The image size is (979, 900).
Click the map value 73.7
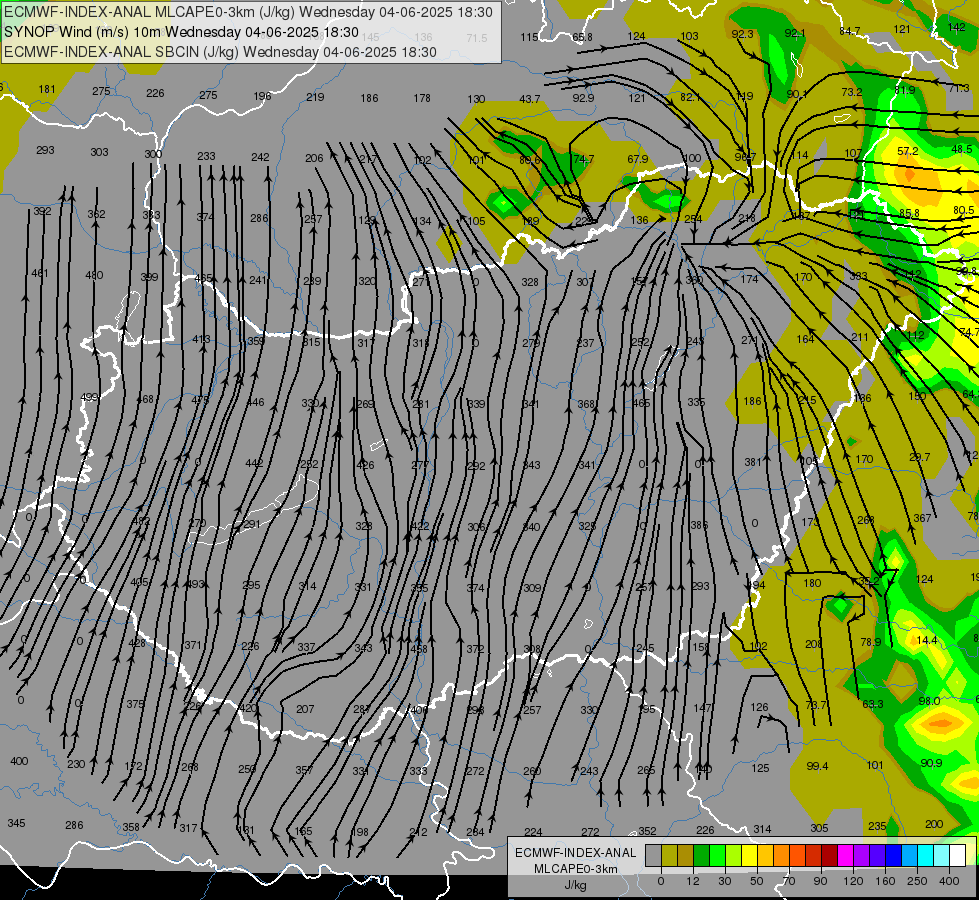pyautogui.click(x=815, y=705)
